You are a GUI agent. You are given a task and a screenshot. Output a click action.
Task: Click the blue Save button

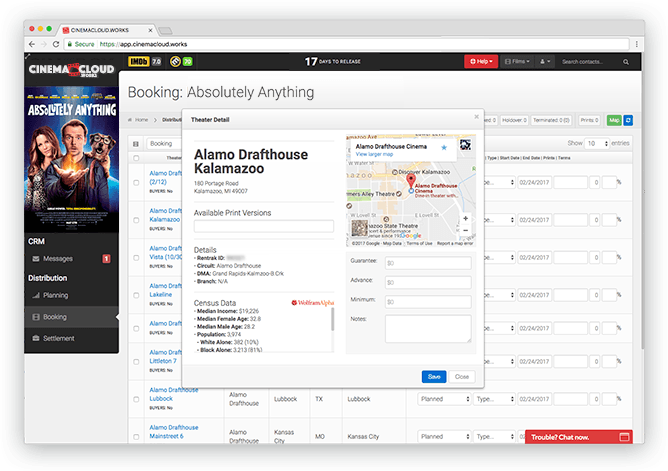[433, 376]
